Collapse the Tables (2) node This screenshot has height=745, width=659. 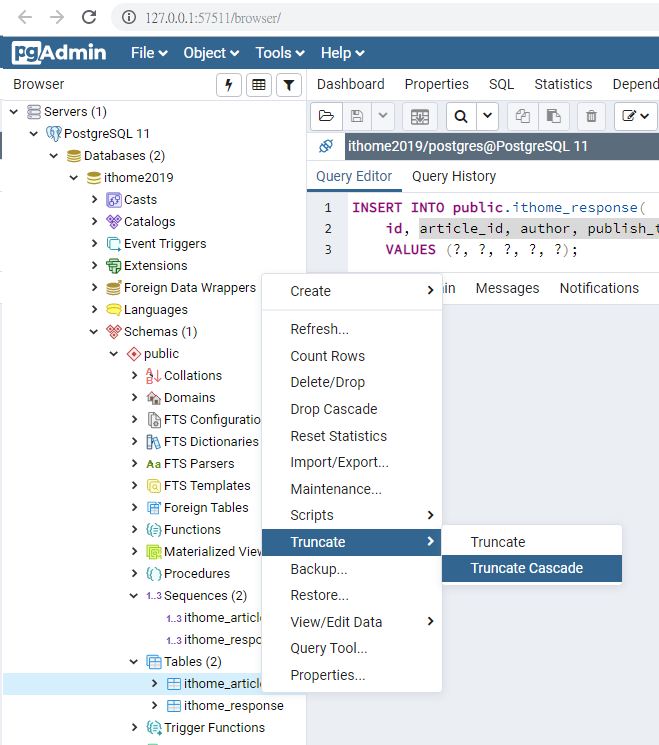(134, 661)
